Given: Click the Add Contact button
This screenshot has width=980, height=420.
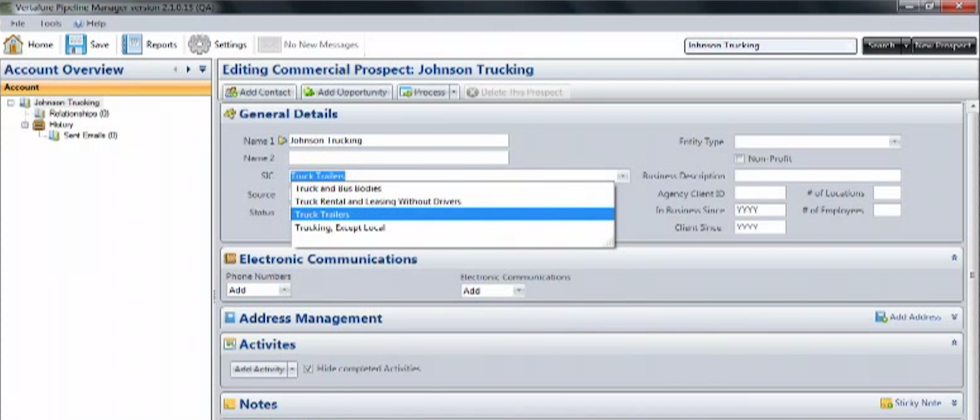Looking at the screenshot, I should 258,92.
